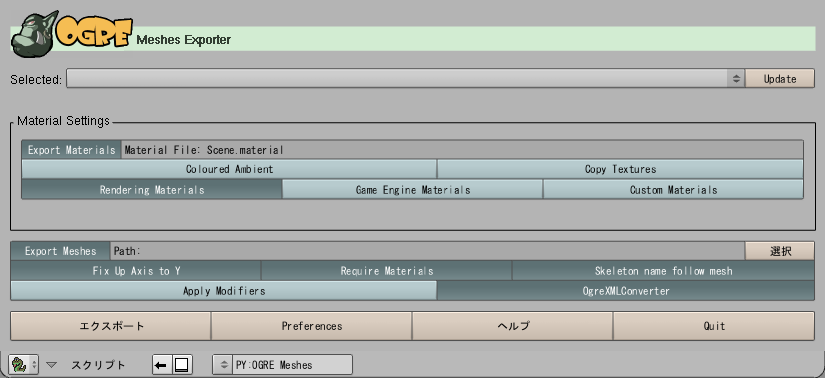Toggle Apply Modifiers option
Image resolution: width=825 pixels, height=378 pixels.
click(224, 291)
